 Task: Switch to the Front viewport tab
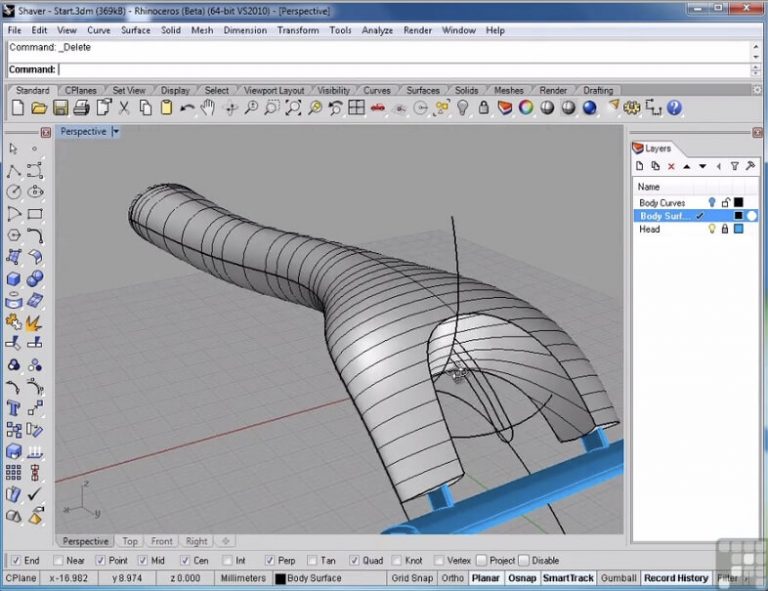click(162, 541)
